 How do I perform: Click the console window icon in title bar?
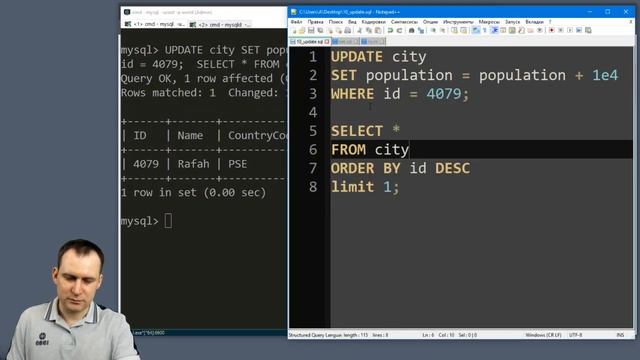pos(127,12)
